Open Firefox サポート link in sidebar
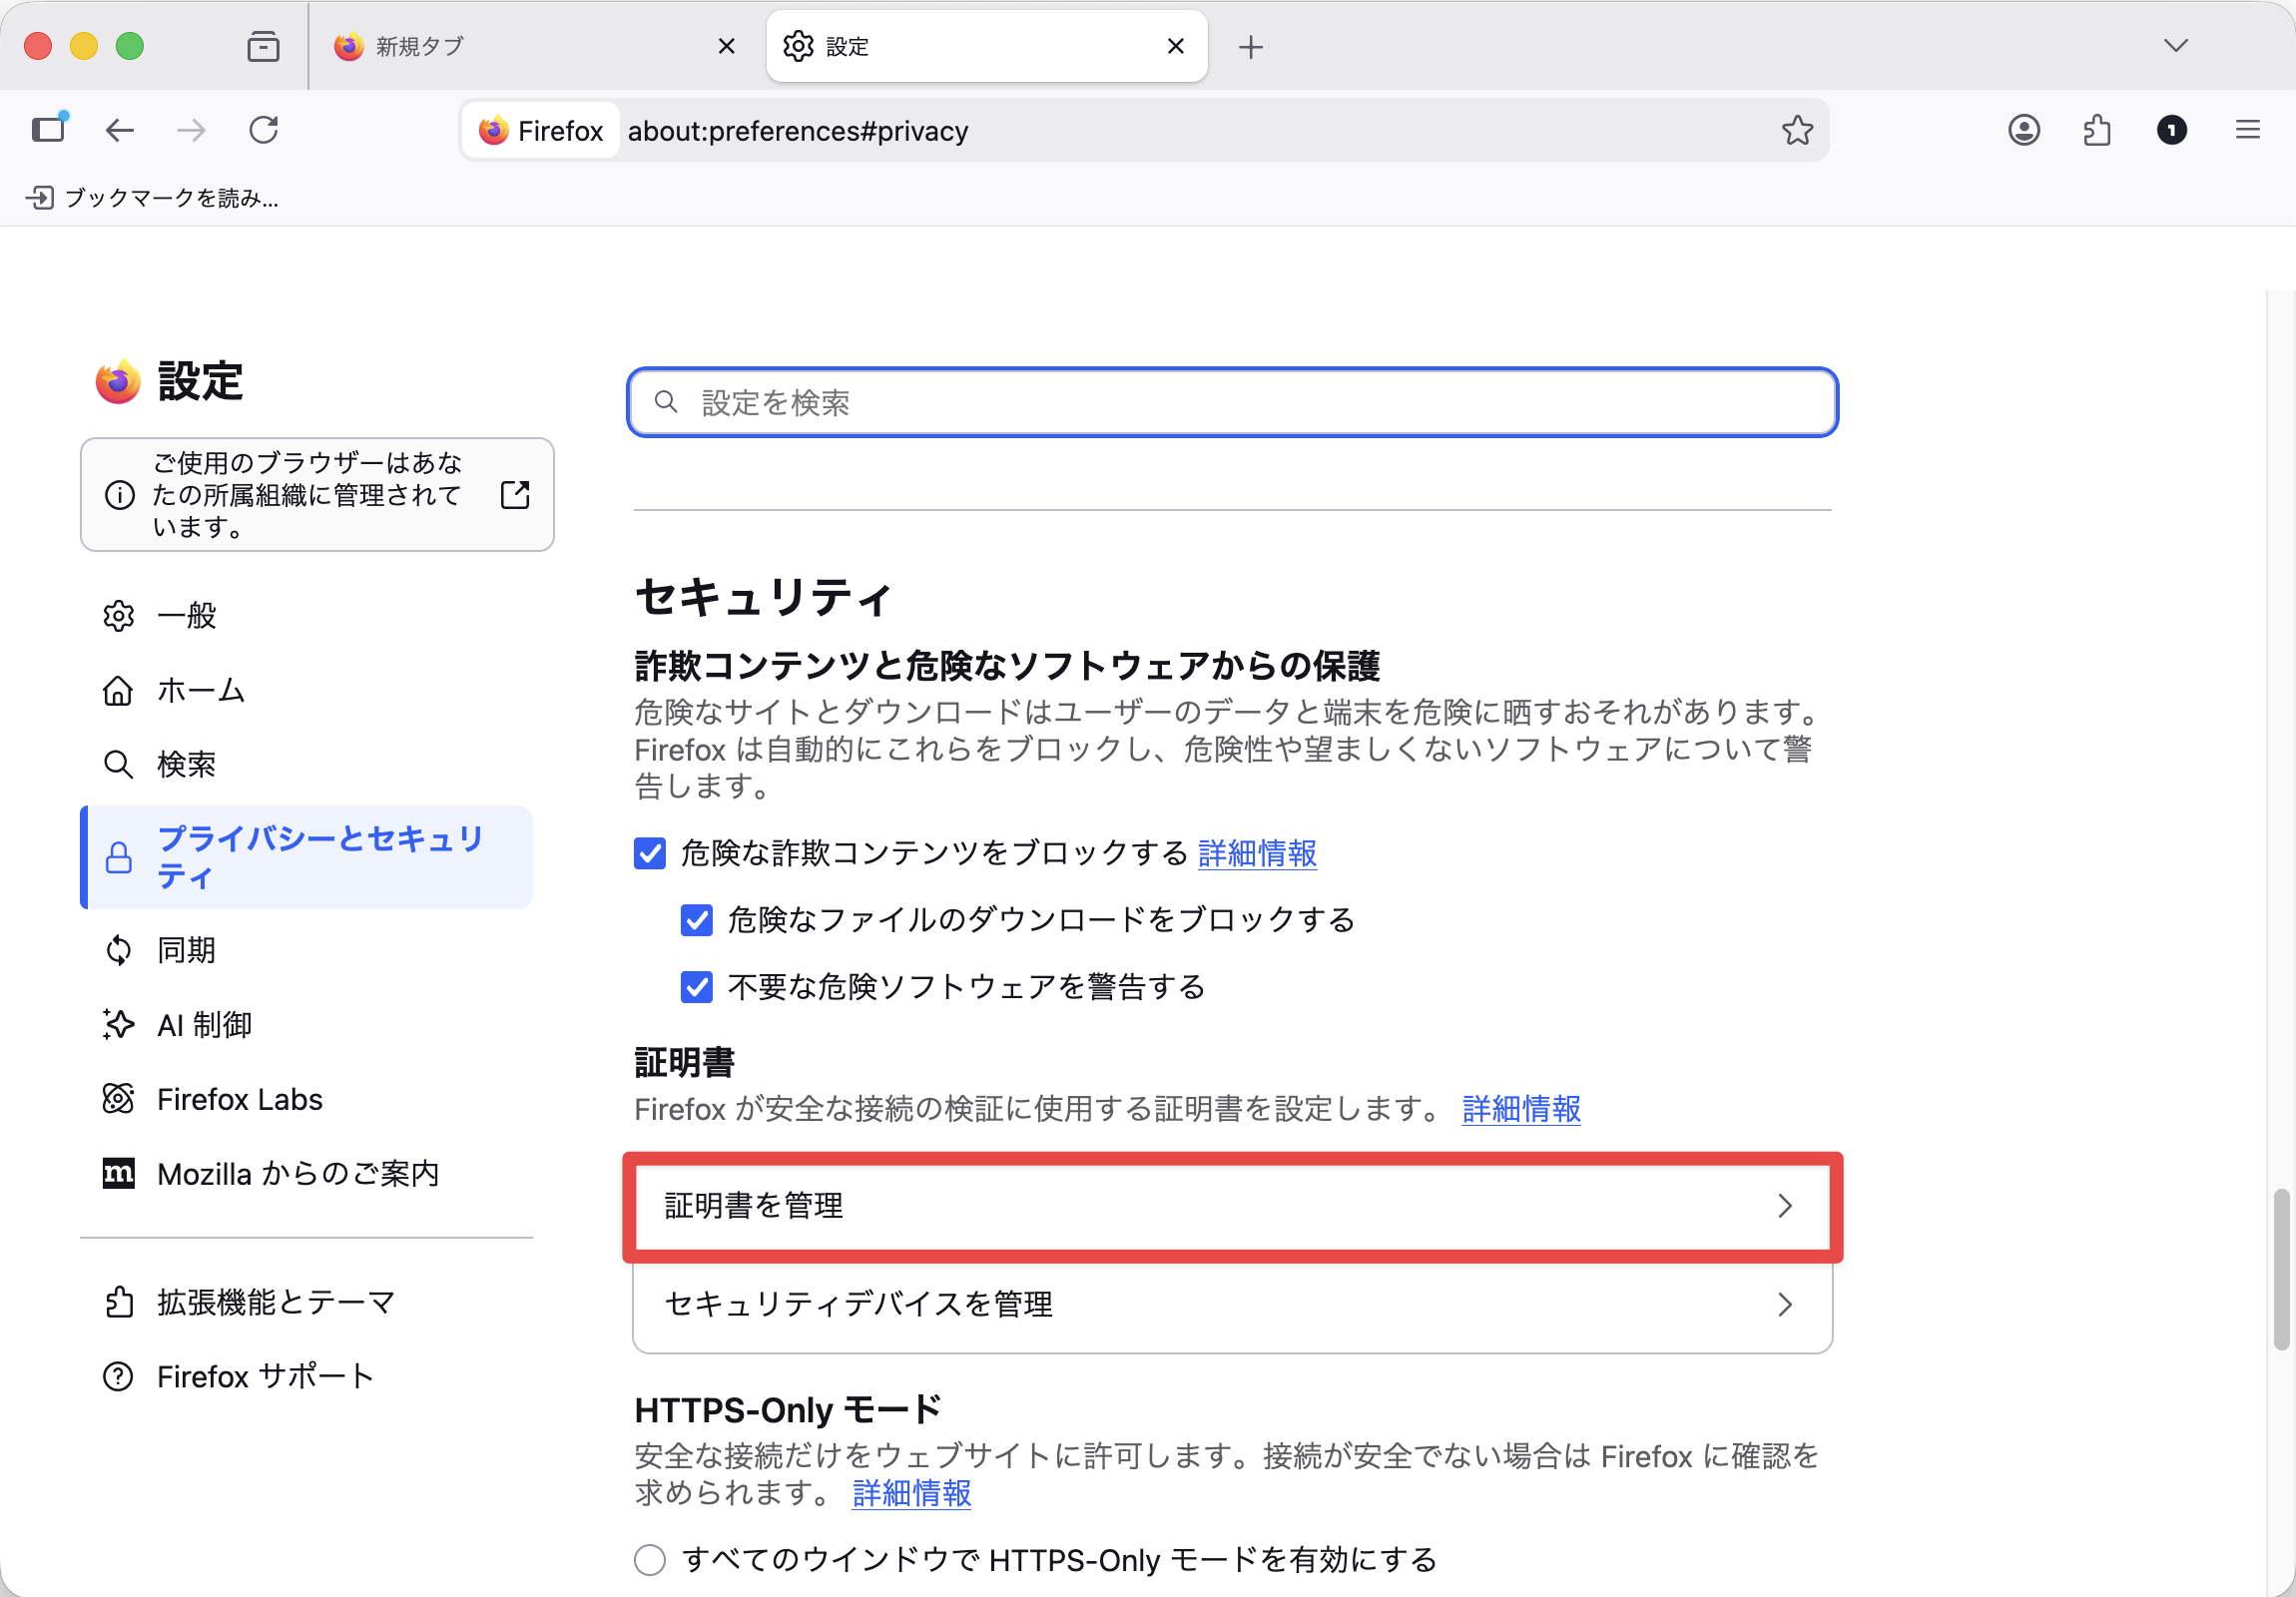This screenshot has width=2296, height=1597. [306, 1376]
